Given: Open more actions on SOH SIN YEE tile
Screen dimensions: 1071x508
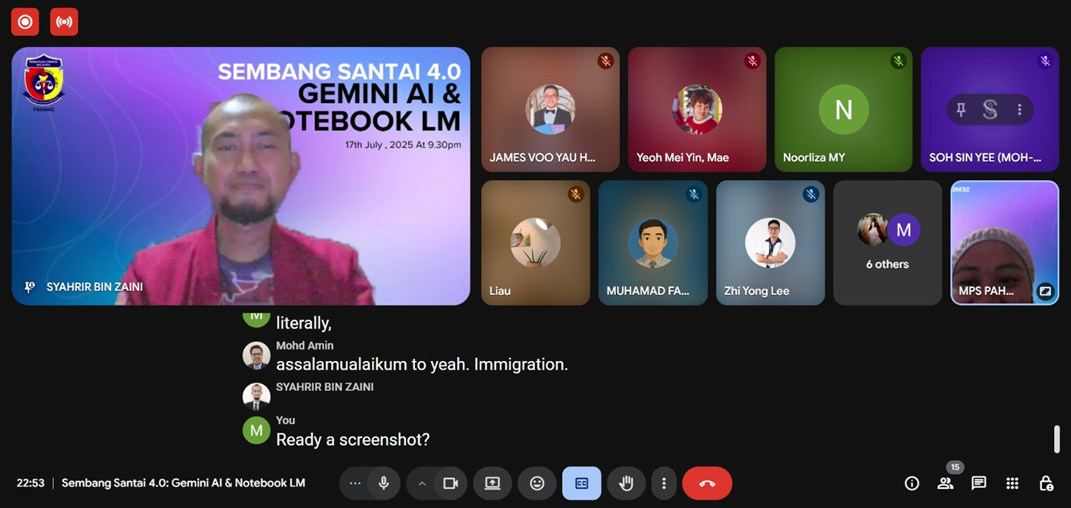Looking at the screenshot, I should (x=1019, y=110).
